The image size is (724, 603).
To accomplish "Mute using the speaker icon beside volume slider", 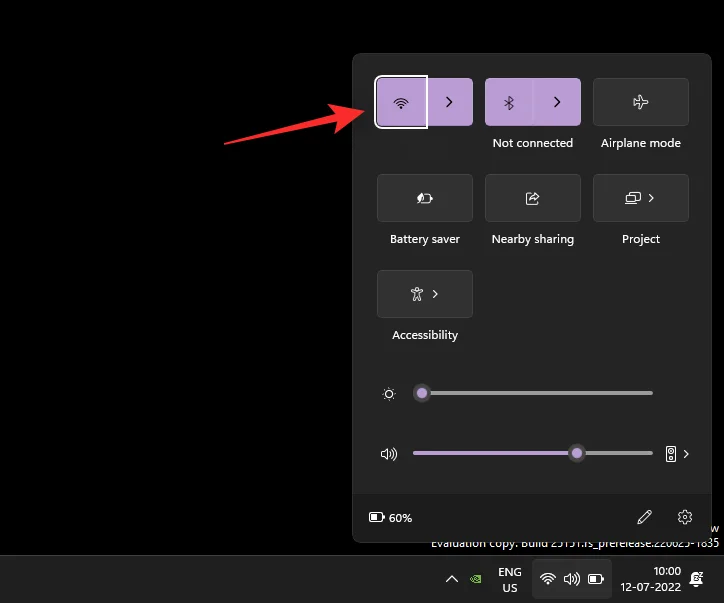I will [389, 454].
